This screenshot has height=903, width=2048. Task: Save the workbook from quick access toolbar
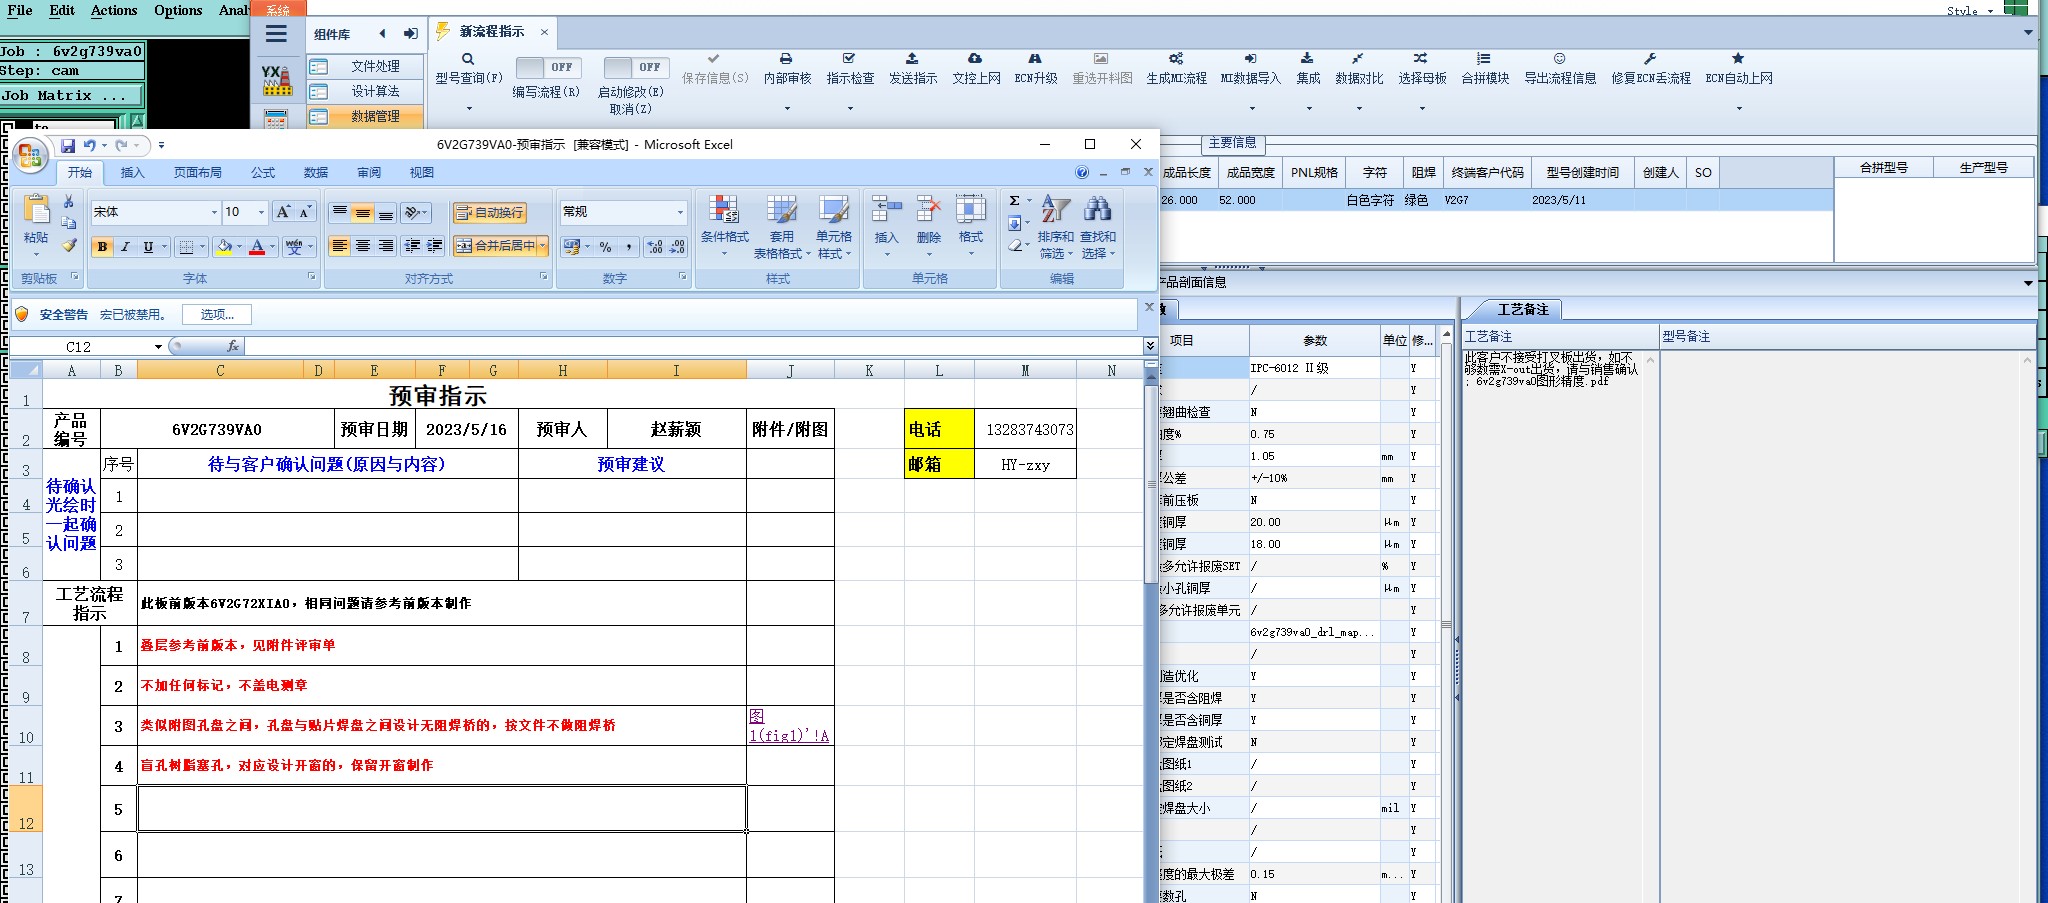(x=68, y=146)
